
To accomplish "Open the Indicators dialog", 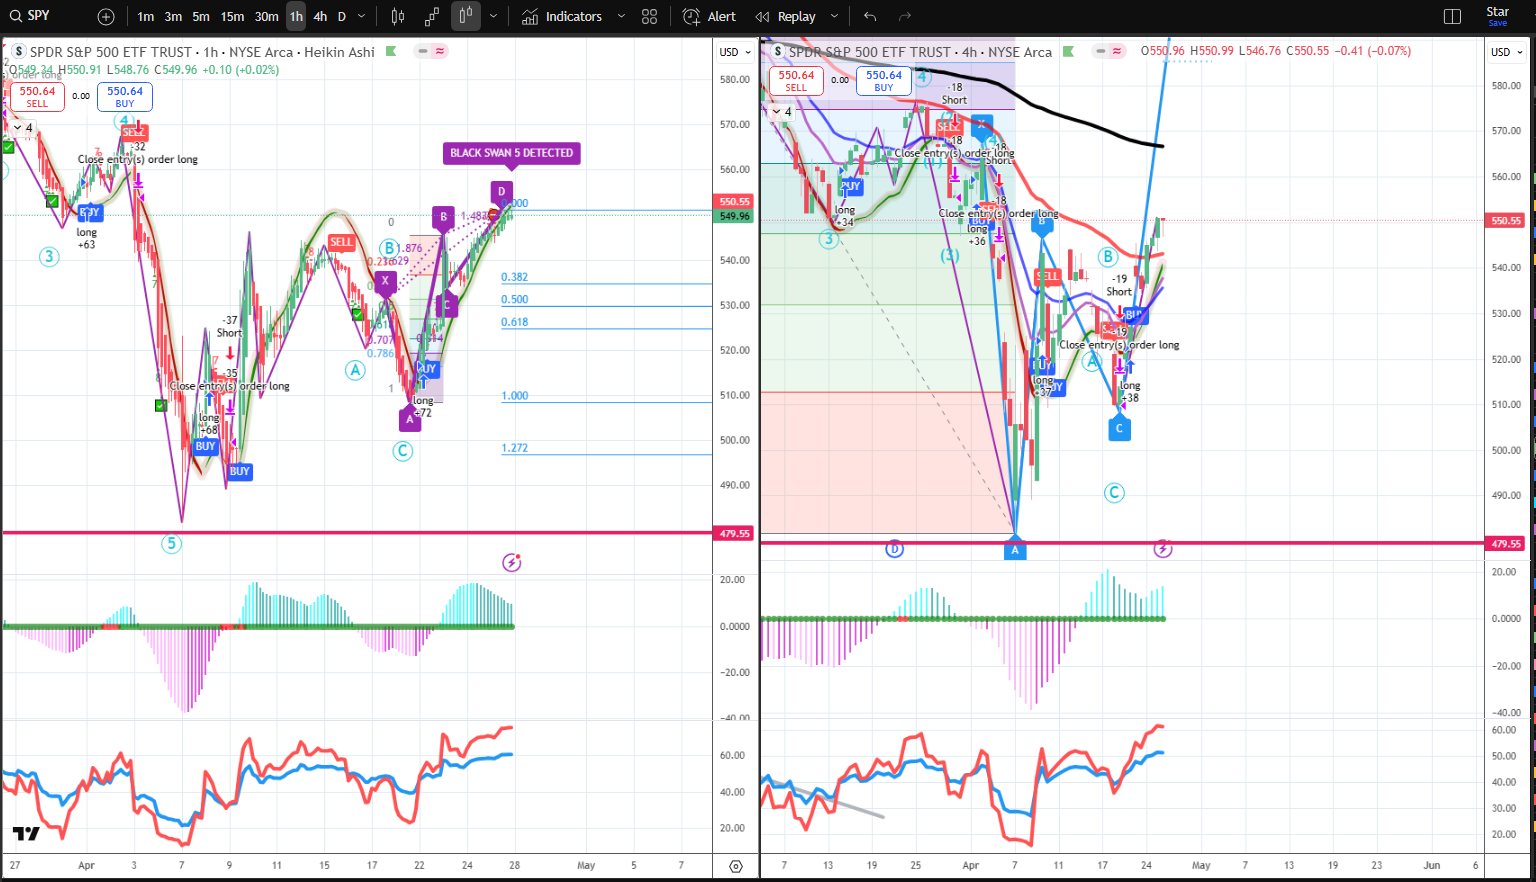I will pos(562,17).
